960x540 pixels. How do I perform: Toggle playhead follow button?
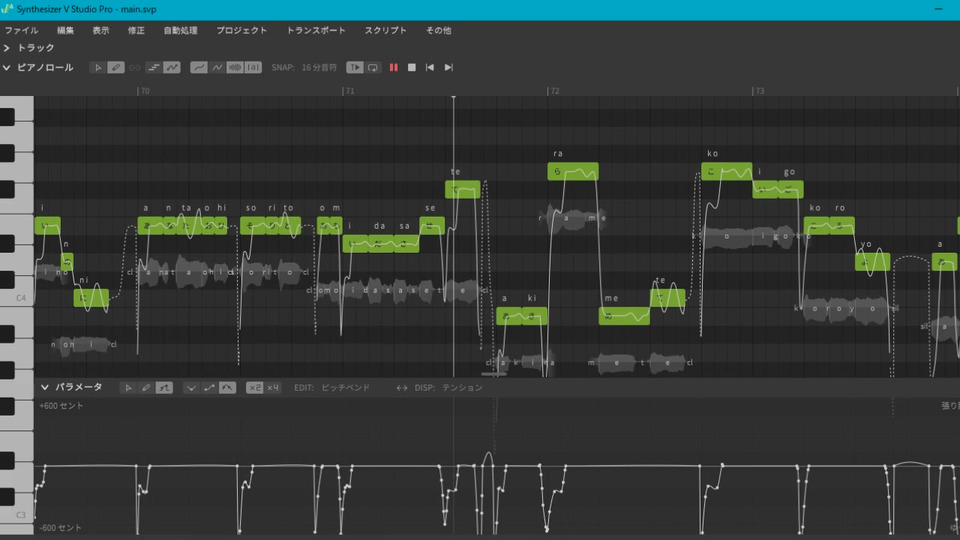click(354, 67)
